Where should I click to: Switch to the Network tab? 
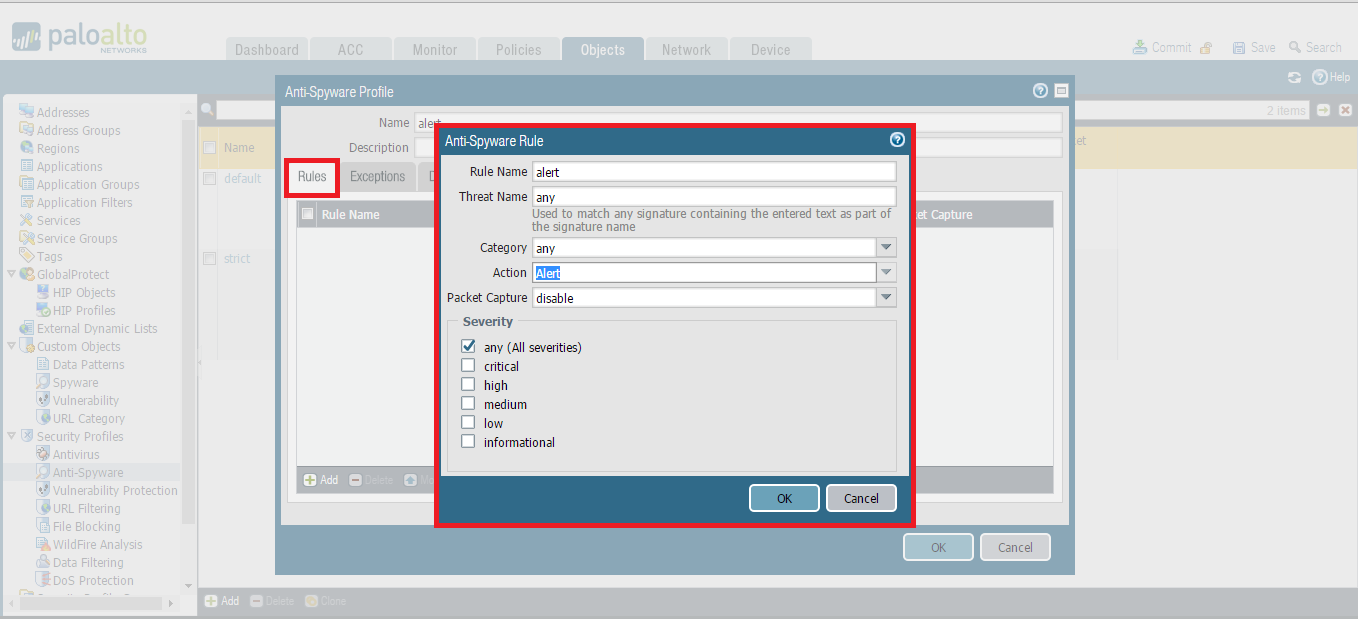(686, 49)
